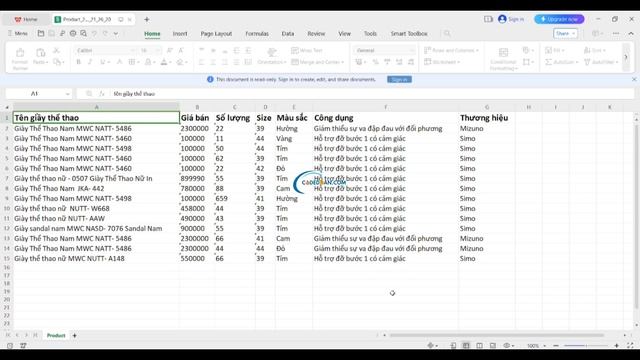The image size is (640, 360).
Task: Open the Menu button
Action: coord(18,33)
